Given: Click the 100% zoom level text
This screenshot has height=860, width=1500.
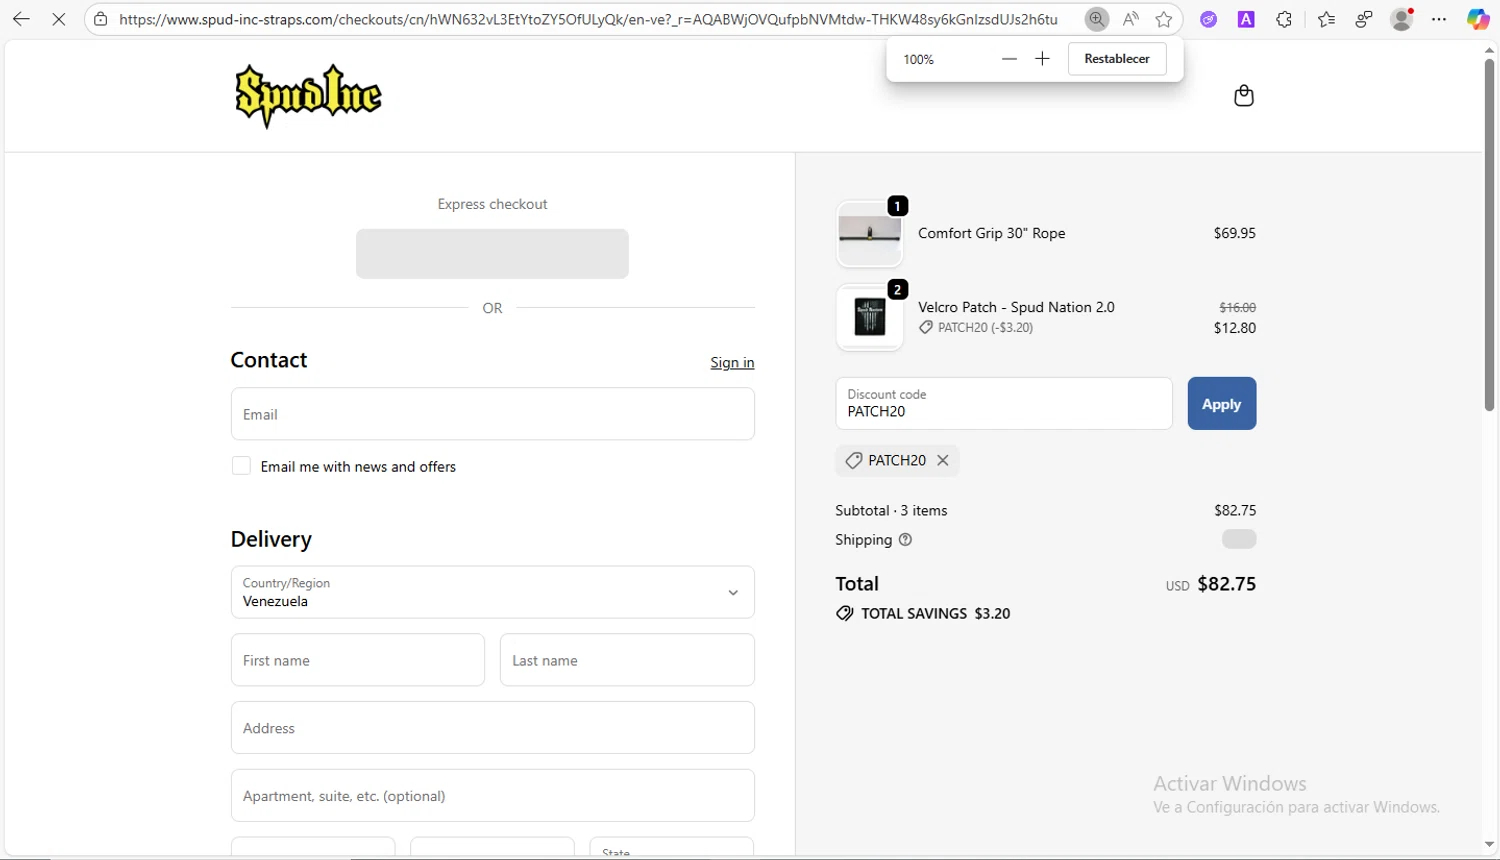Looking at the screenshot, I should click(918, 59).
